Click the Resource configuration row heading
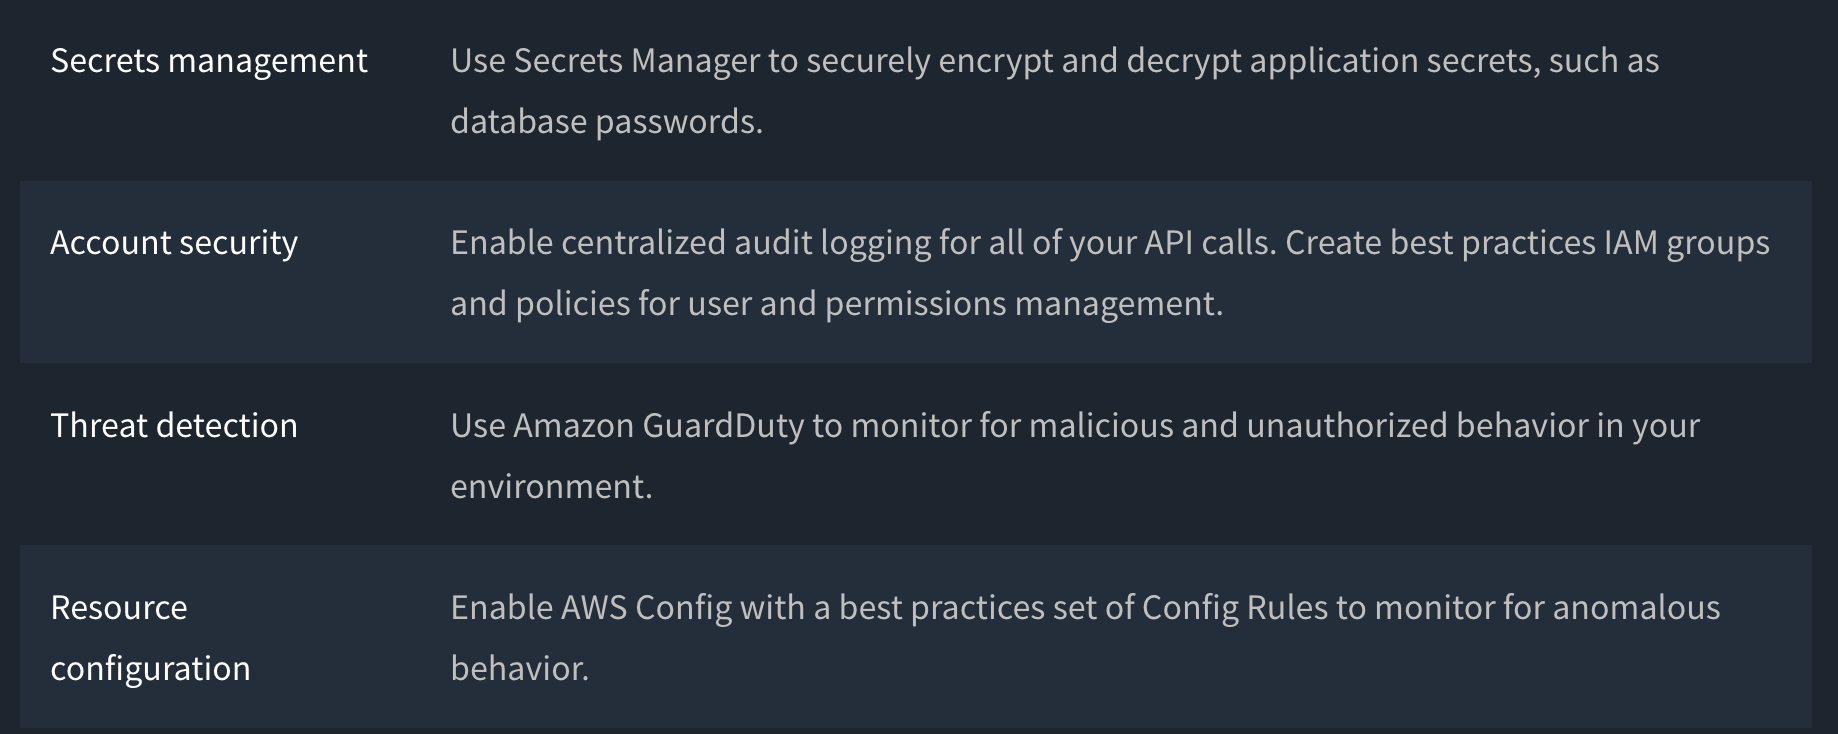Screen dimensions: 1838x734 150,637
